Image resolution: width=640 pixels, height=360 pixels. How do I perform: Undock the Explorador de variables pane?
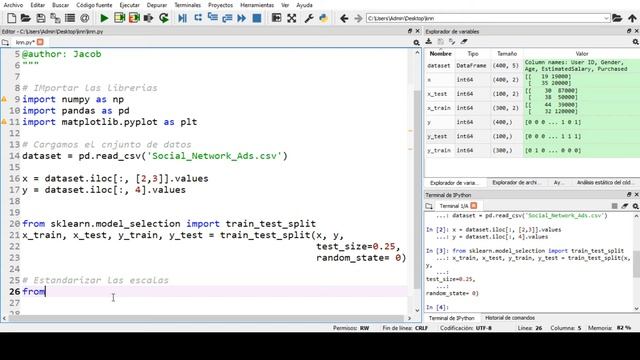coord(629,31)
